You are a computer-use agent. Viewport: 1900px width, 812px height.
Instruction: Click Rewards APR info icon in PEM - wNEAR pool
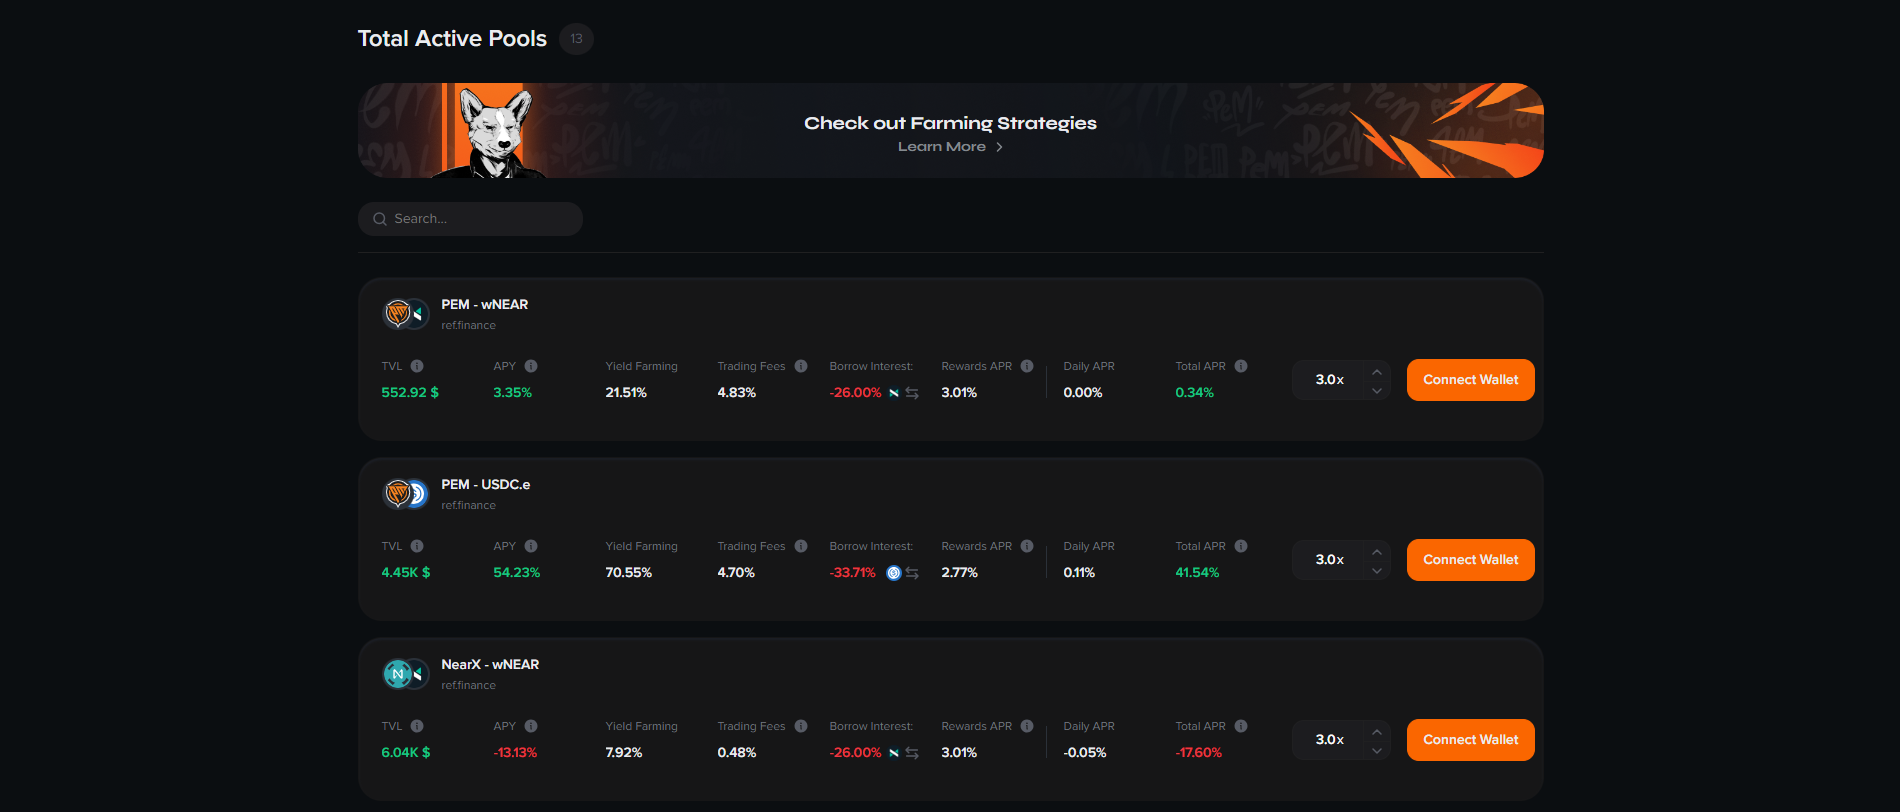(1027, 366)
